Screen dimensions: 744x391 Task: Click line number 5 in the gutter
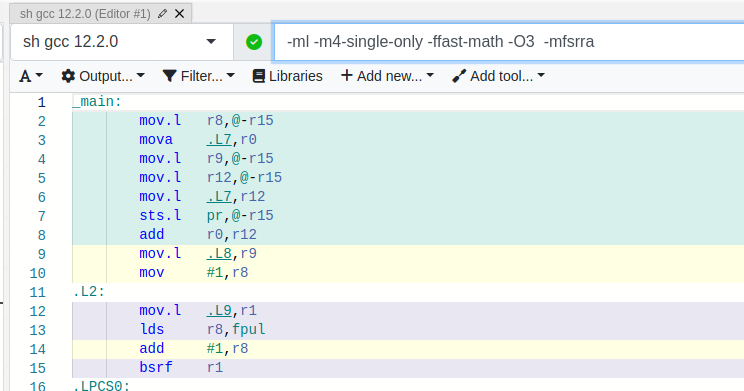[42, 178]
